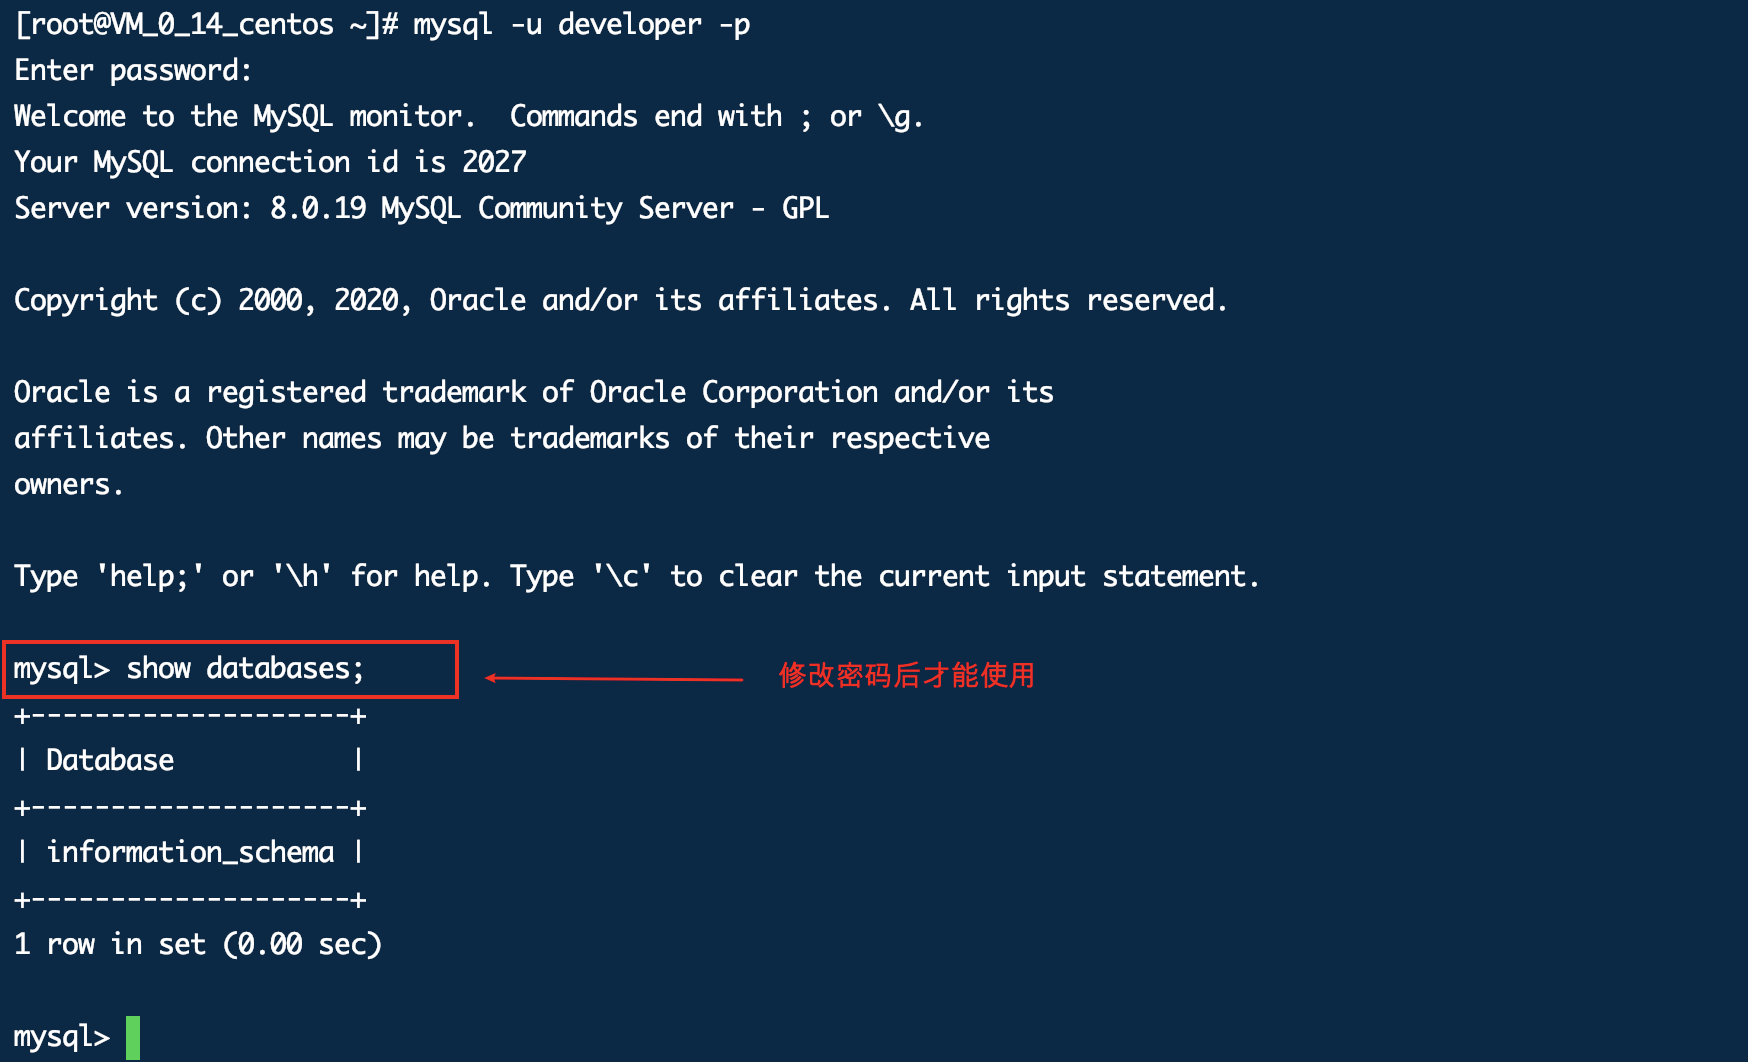Click the 'mysql -u developer -p' command
This screenshot has height=1062, width=1748.
tap(581, 24)
